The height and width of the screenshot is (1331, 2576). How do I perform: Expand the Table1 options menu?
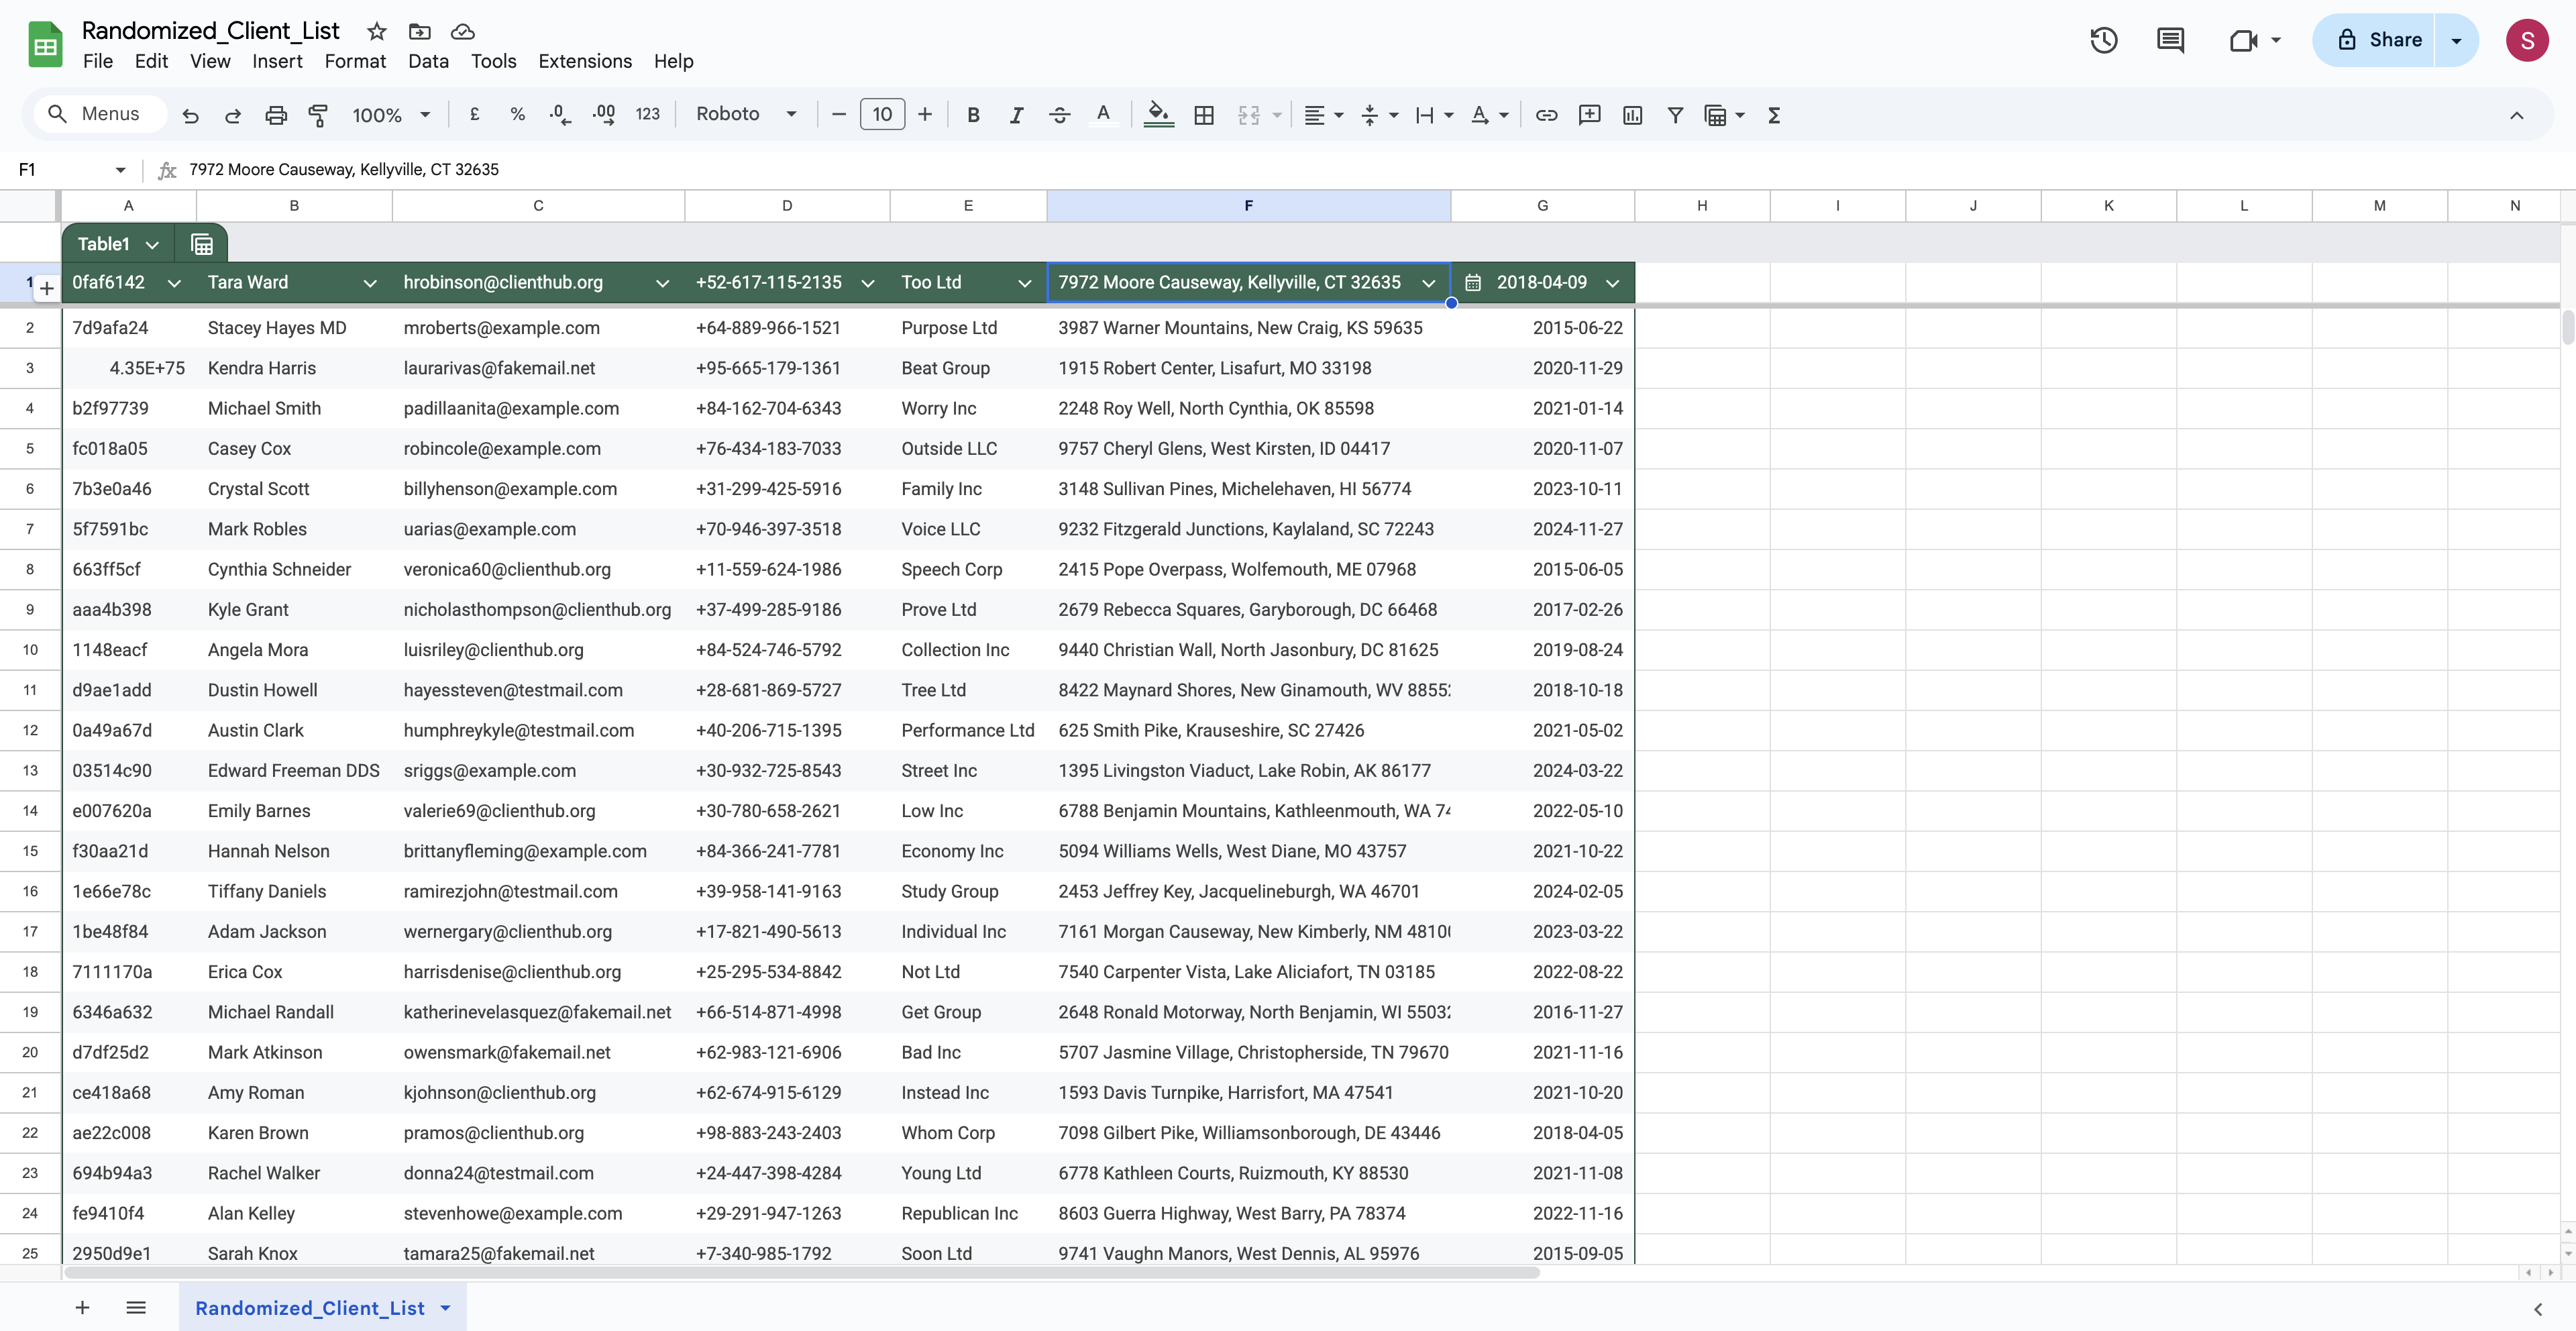(152, 243)
